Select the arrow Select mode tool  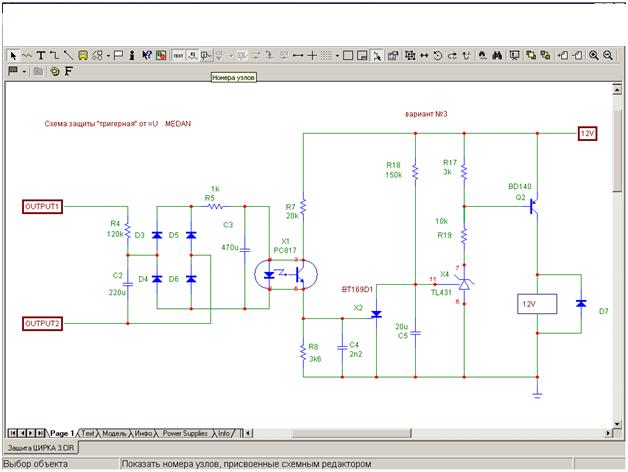pyautogui.click(x=13, y=56)
